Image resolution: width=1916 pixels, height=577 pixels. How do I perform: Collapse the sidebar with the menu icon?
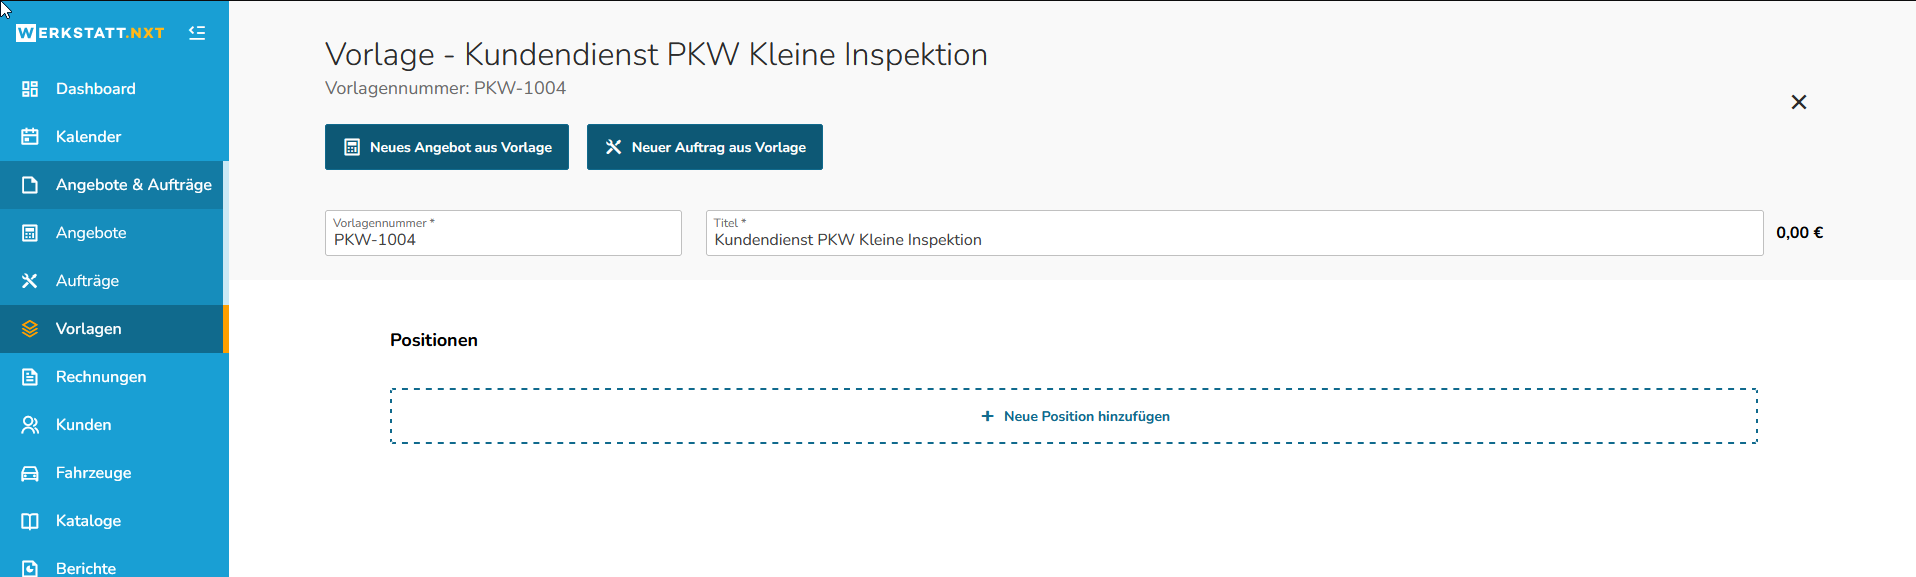(x=197, y=33)
